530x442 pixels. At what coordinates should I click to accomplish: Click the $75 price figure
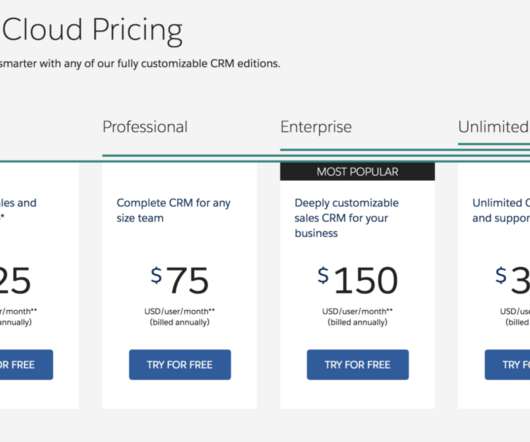tap(180, 280)
